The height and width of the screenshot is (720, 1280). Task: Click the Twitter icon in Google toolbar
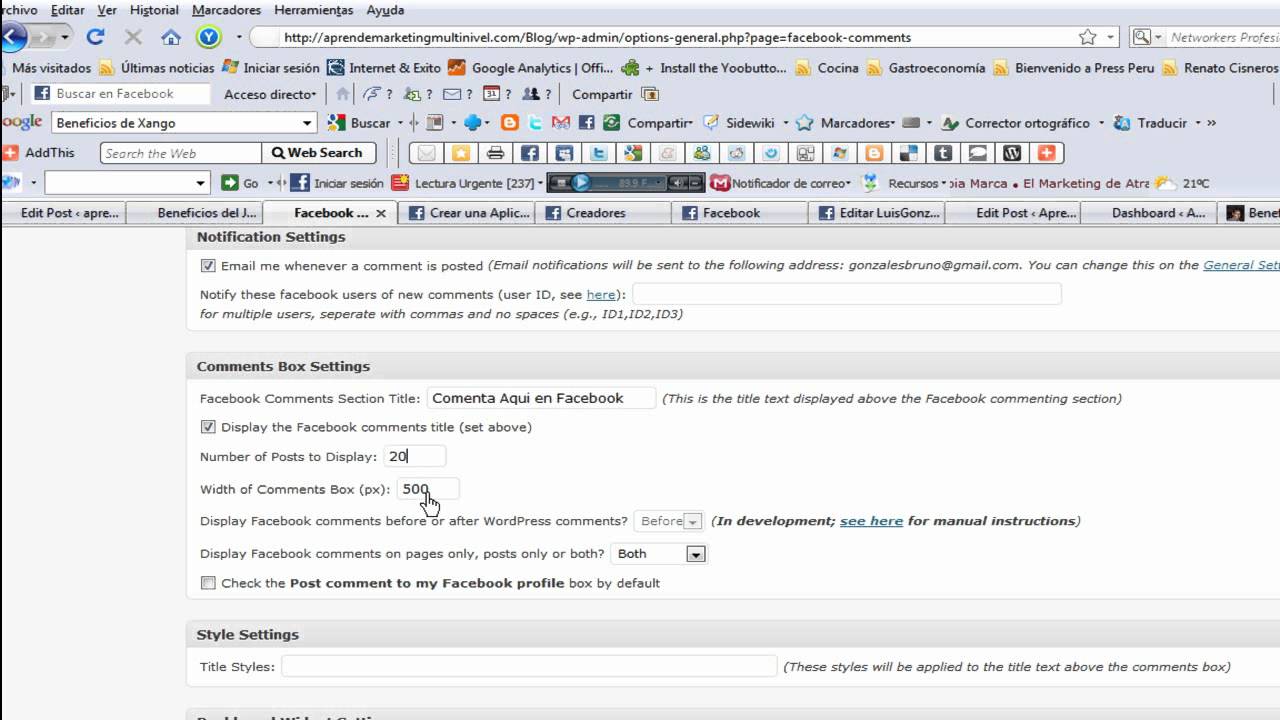[x=535, y=123]
